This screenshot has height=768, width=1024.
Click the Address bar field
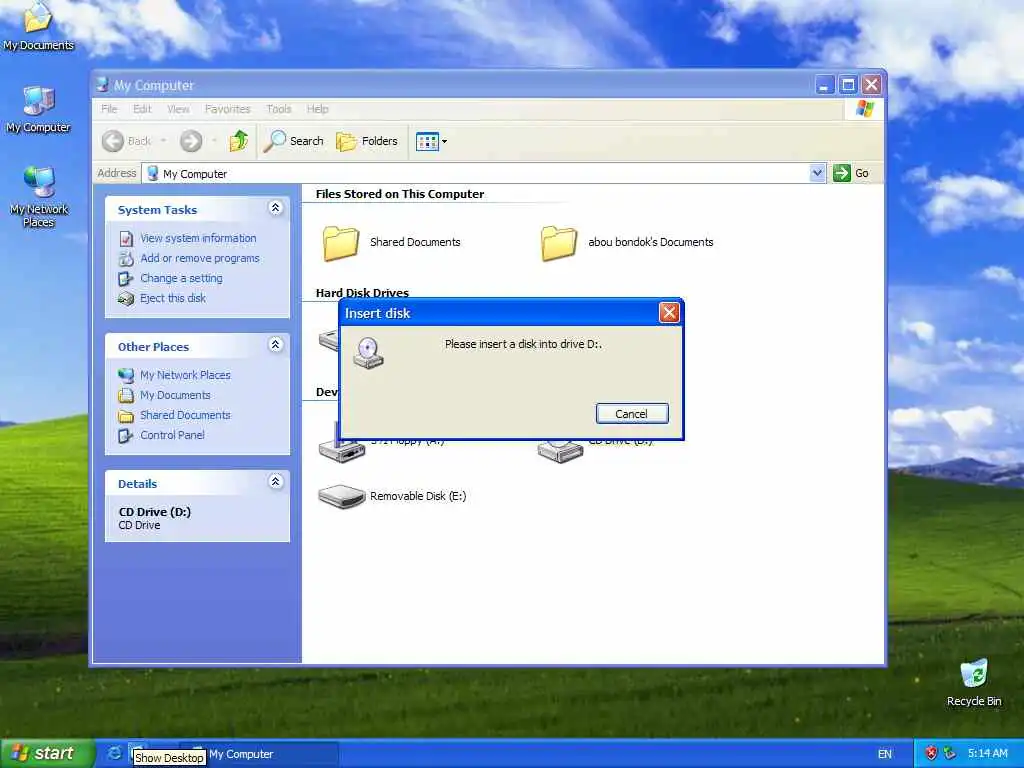(483, 173)
